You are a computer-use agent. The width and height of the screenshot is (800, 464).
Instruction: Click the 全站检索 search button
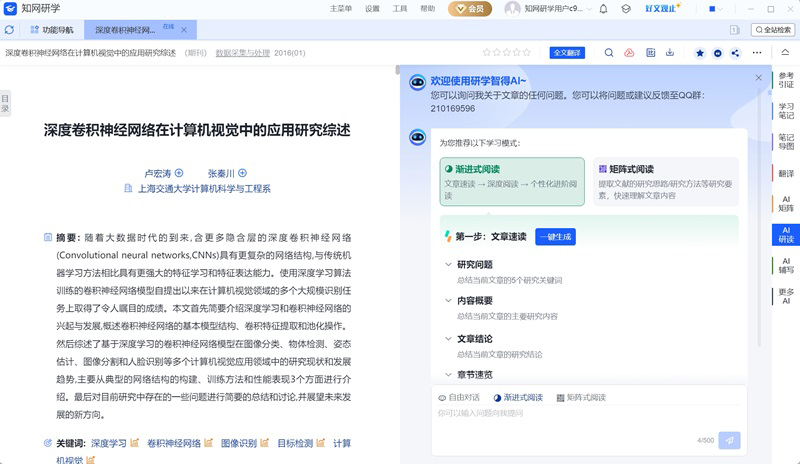pos(773,30)
